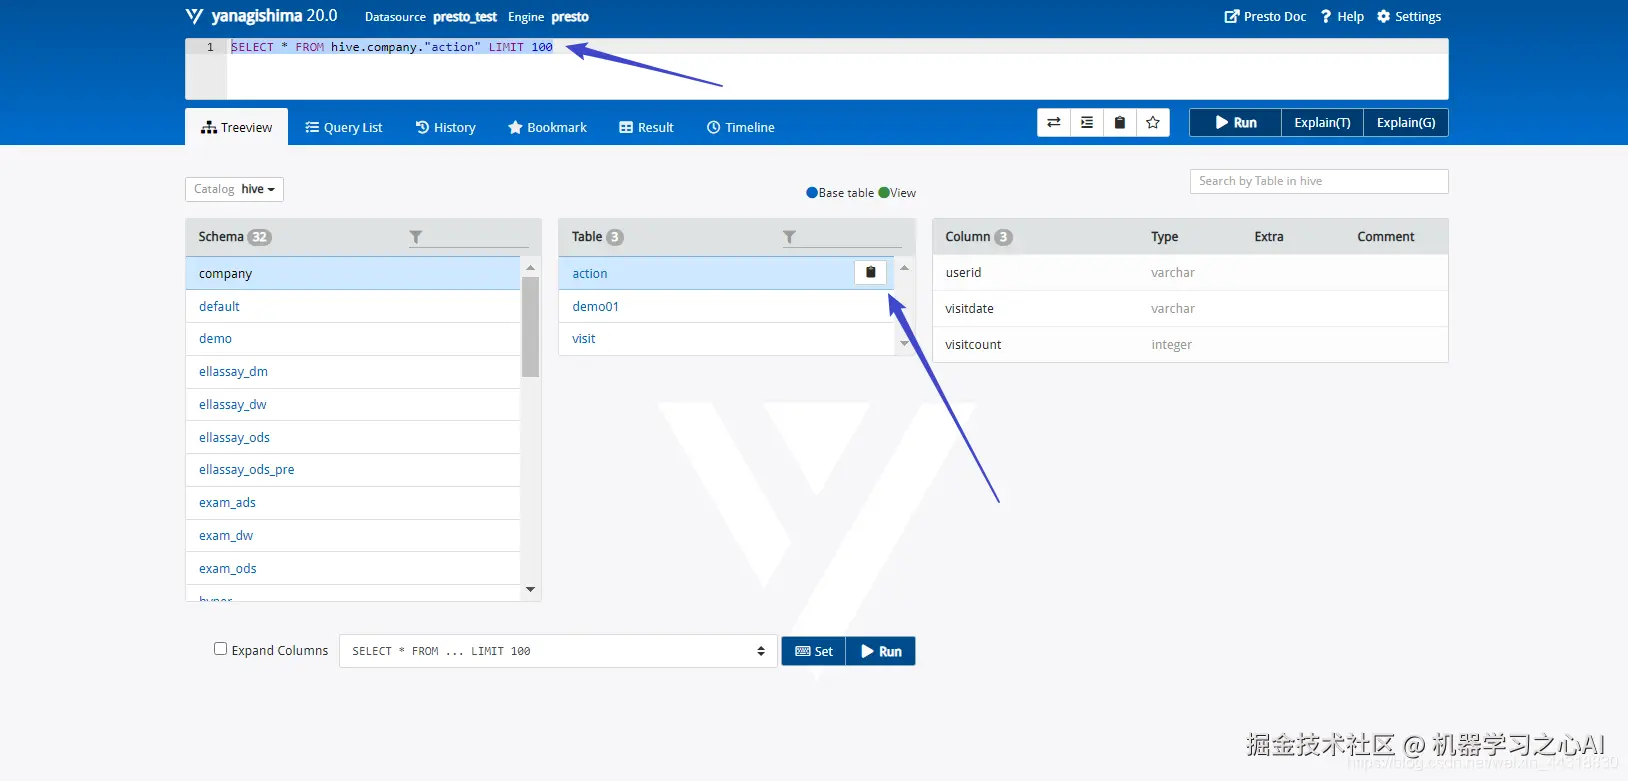Click the visitcount column row
Image resolution: width=1628 pixels, height=781 pixels.
(1190, 344)
